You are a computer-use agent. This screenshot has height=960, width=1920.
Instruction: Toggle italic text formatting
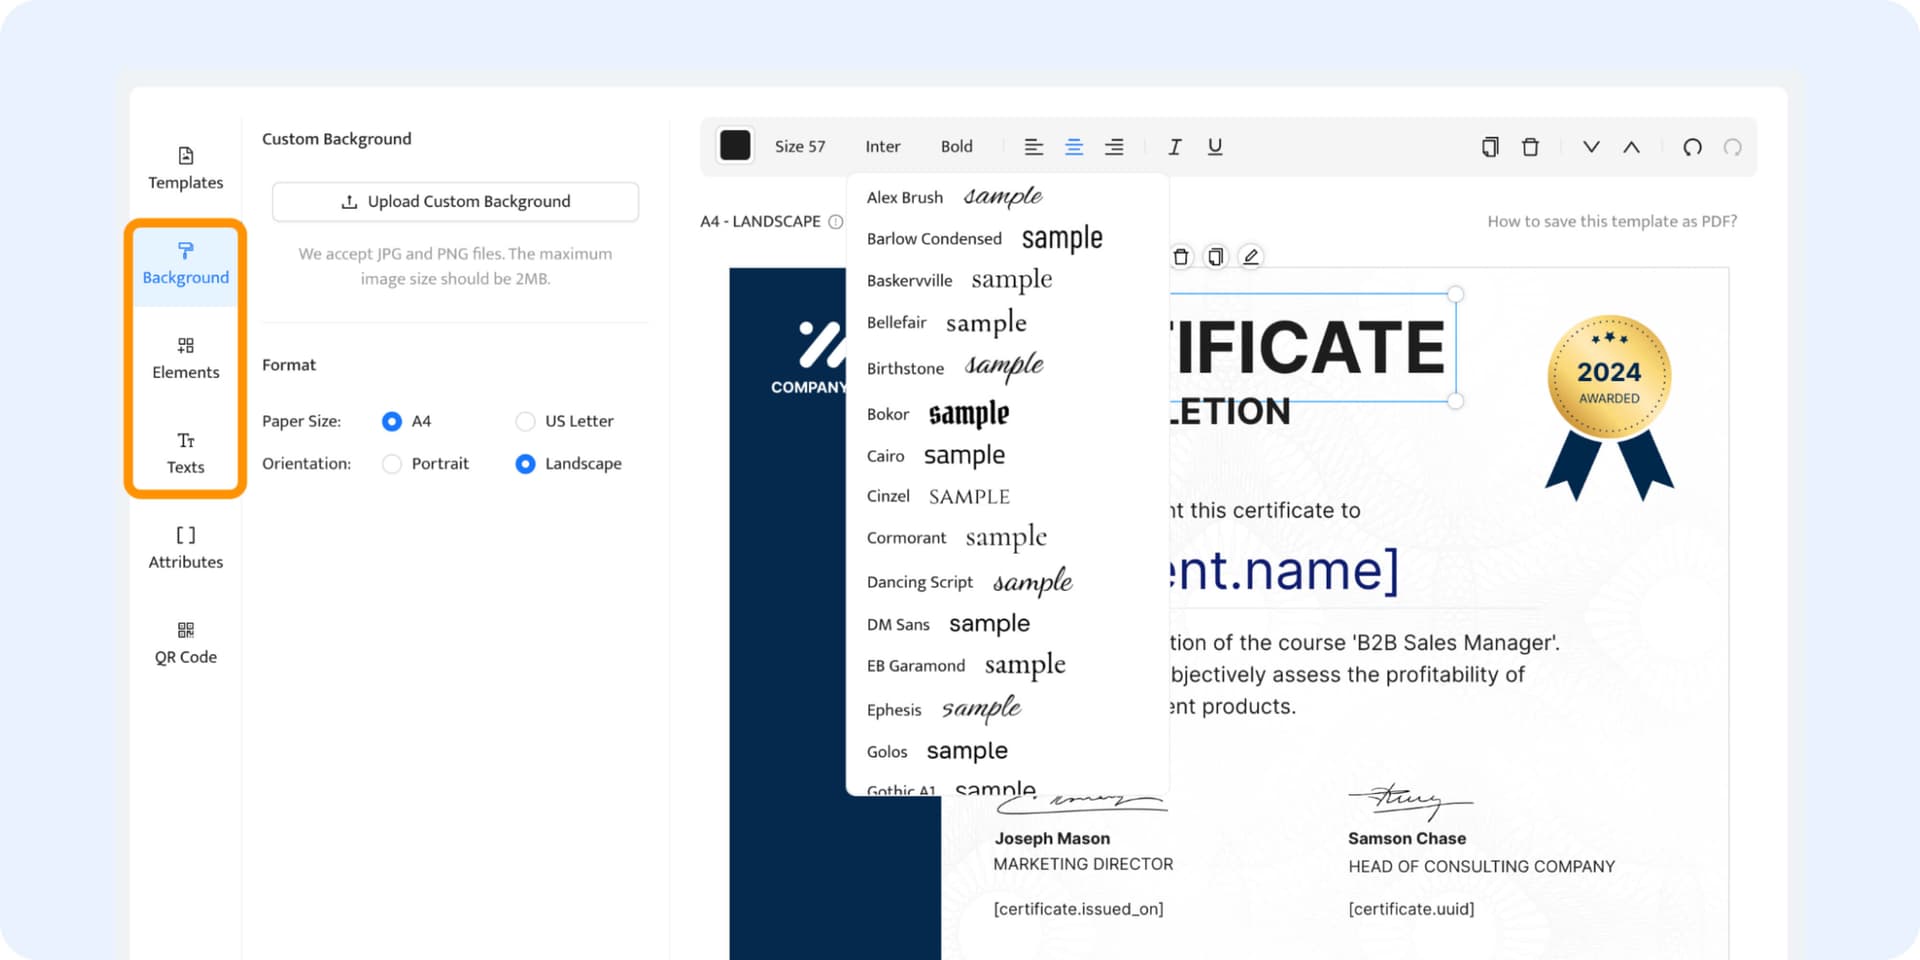coord(1175,147)
